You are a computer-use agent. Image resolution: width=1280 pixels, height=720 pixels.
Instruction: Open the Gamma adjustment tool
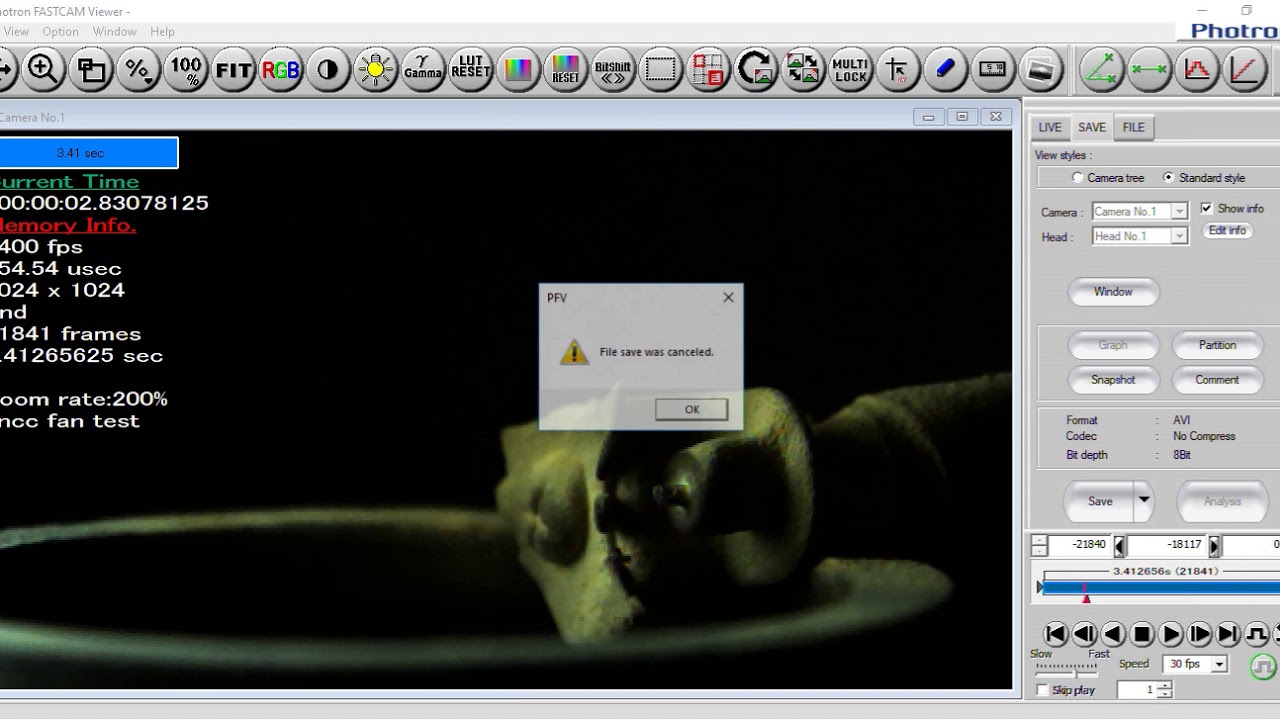click(x=423, y=69)
